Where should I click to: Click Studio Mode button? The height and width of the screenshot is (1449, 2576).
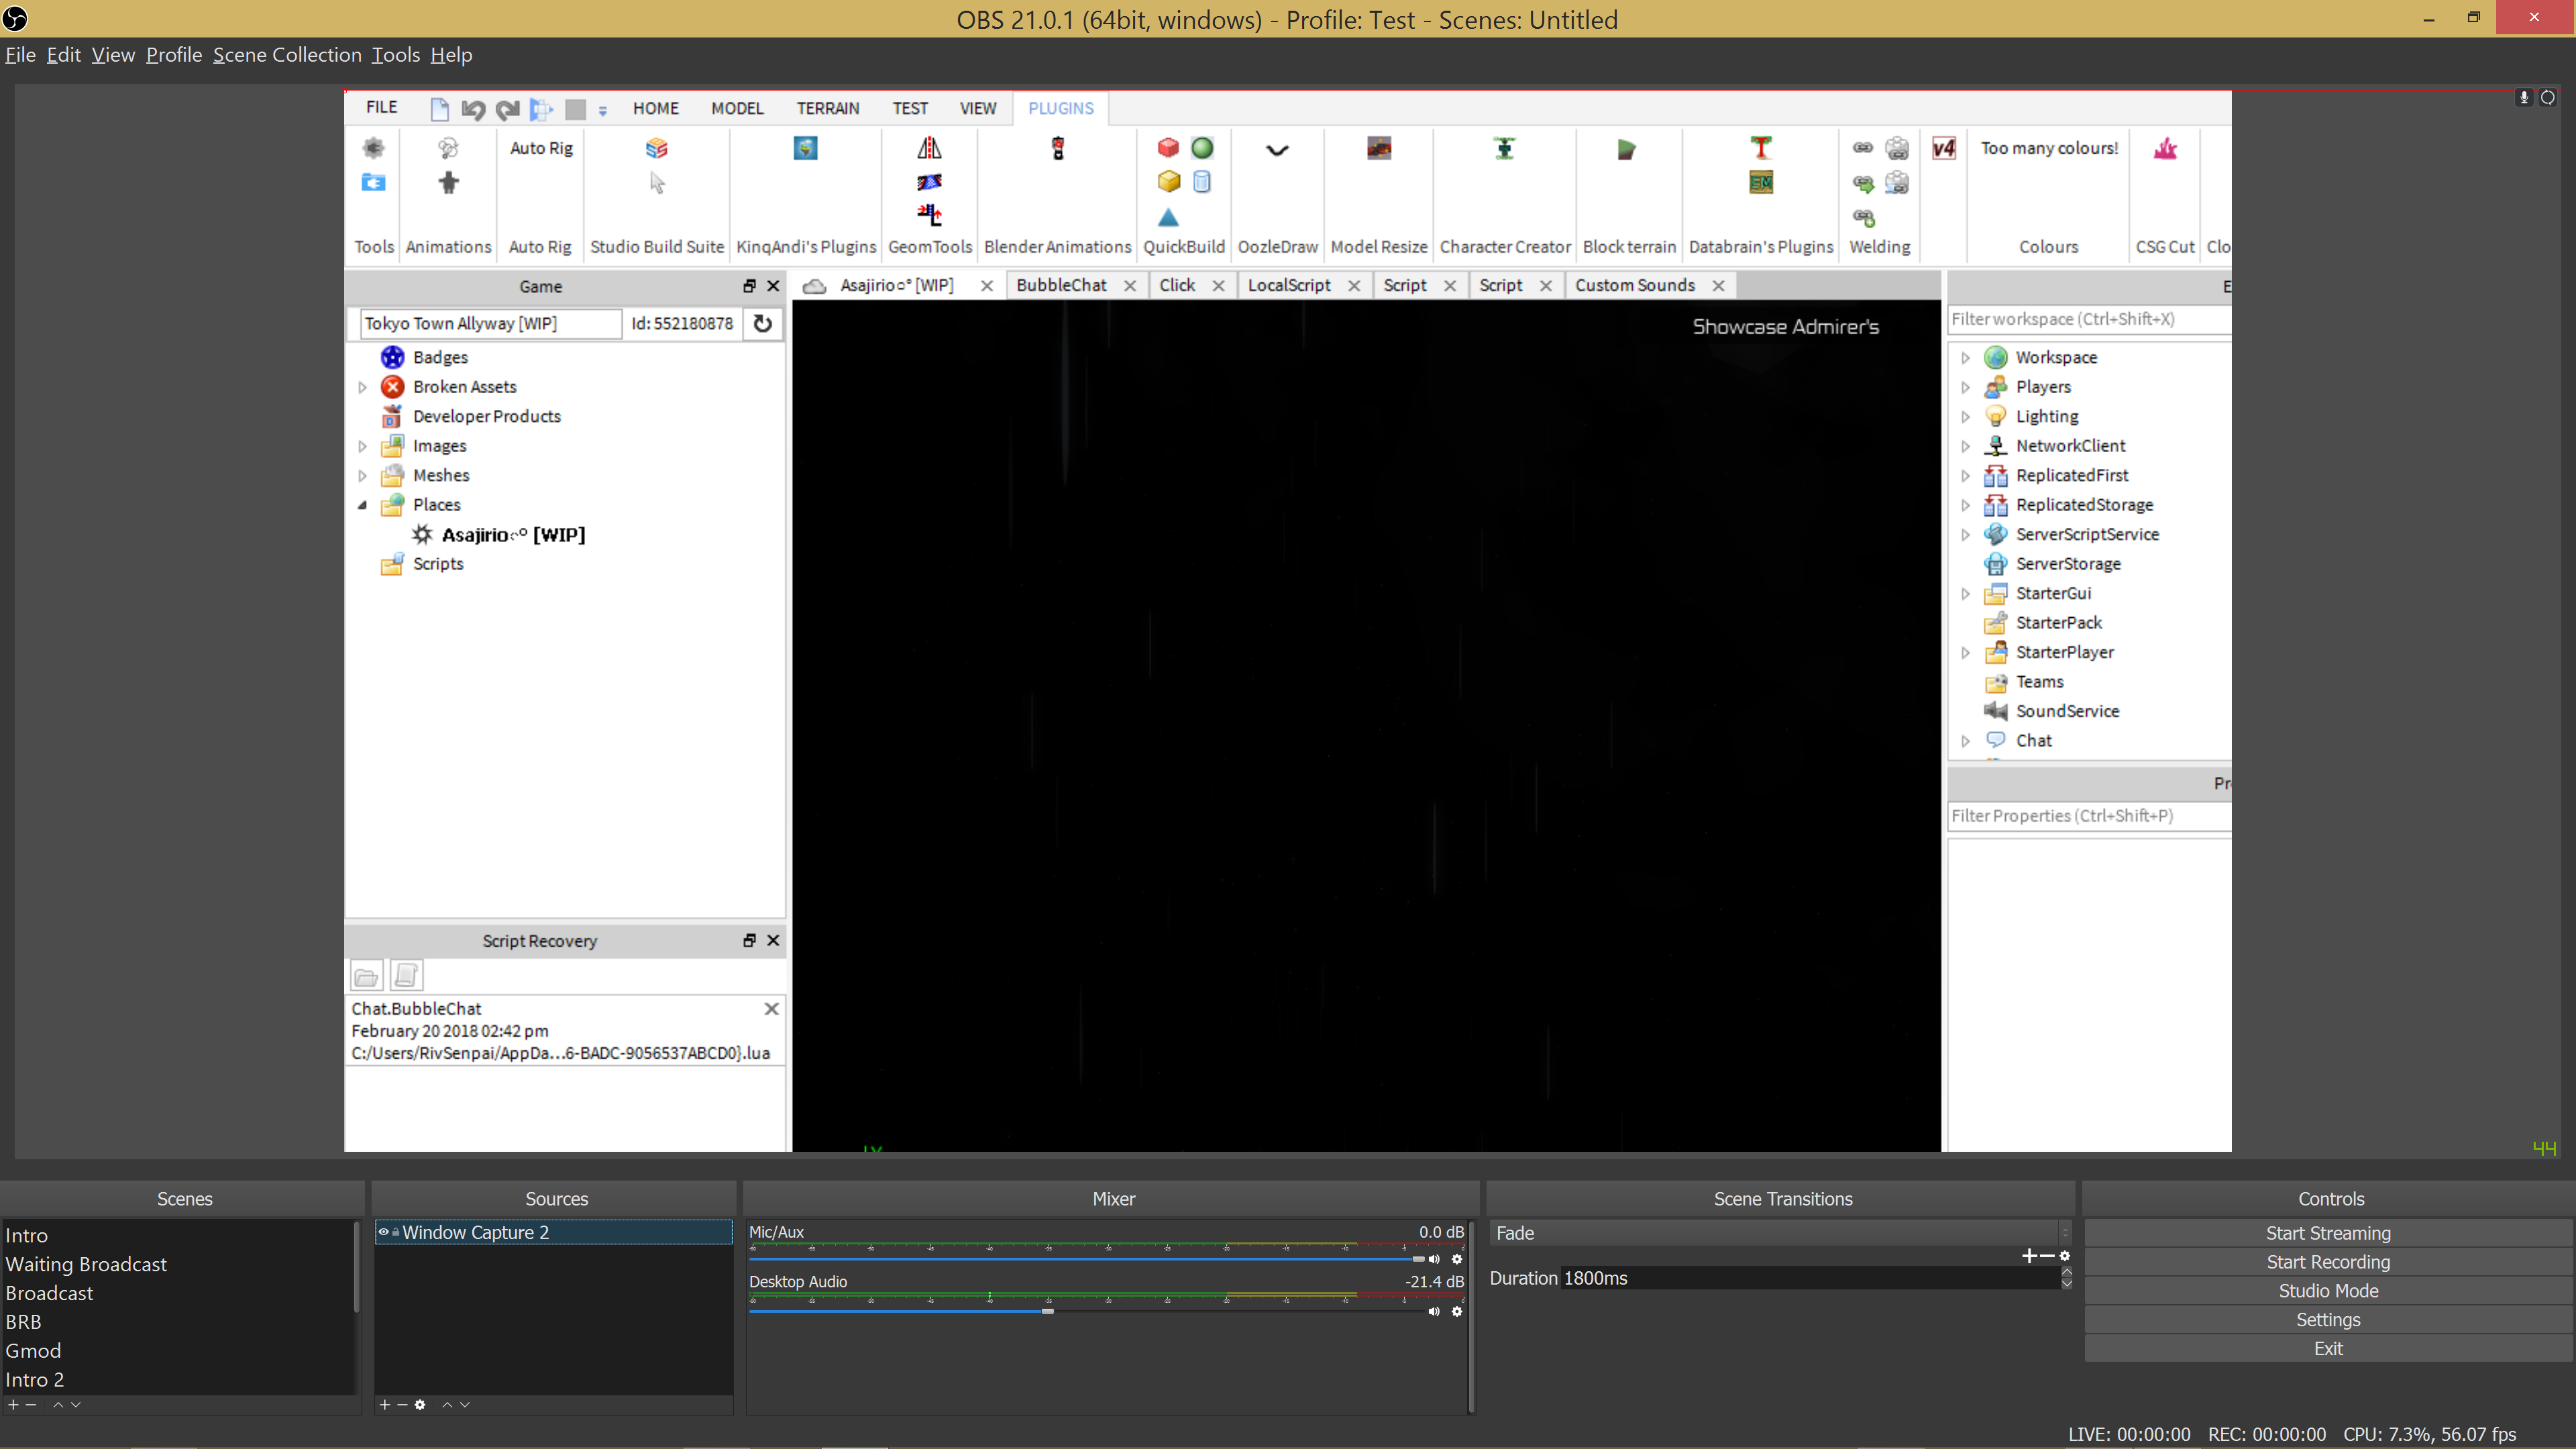coord(2328,1291)
